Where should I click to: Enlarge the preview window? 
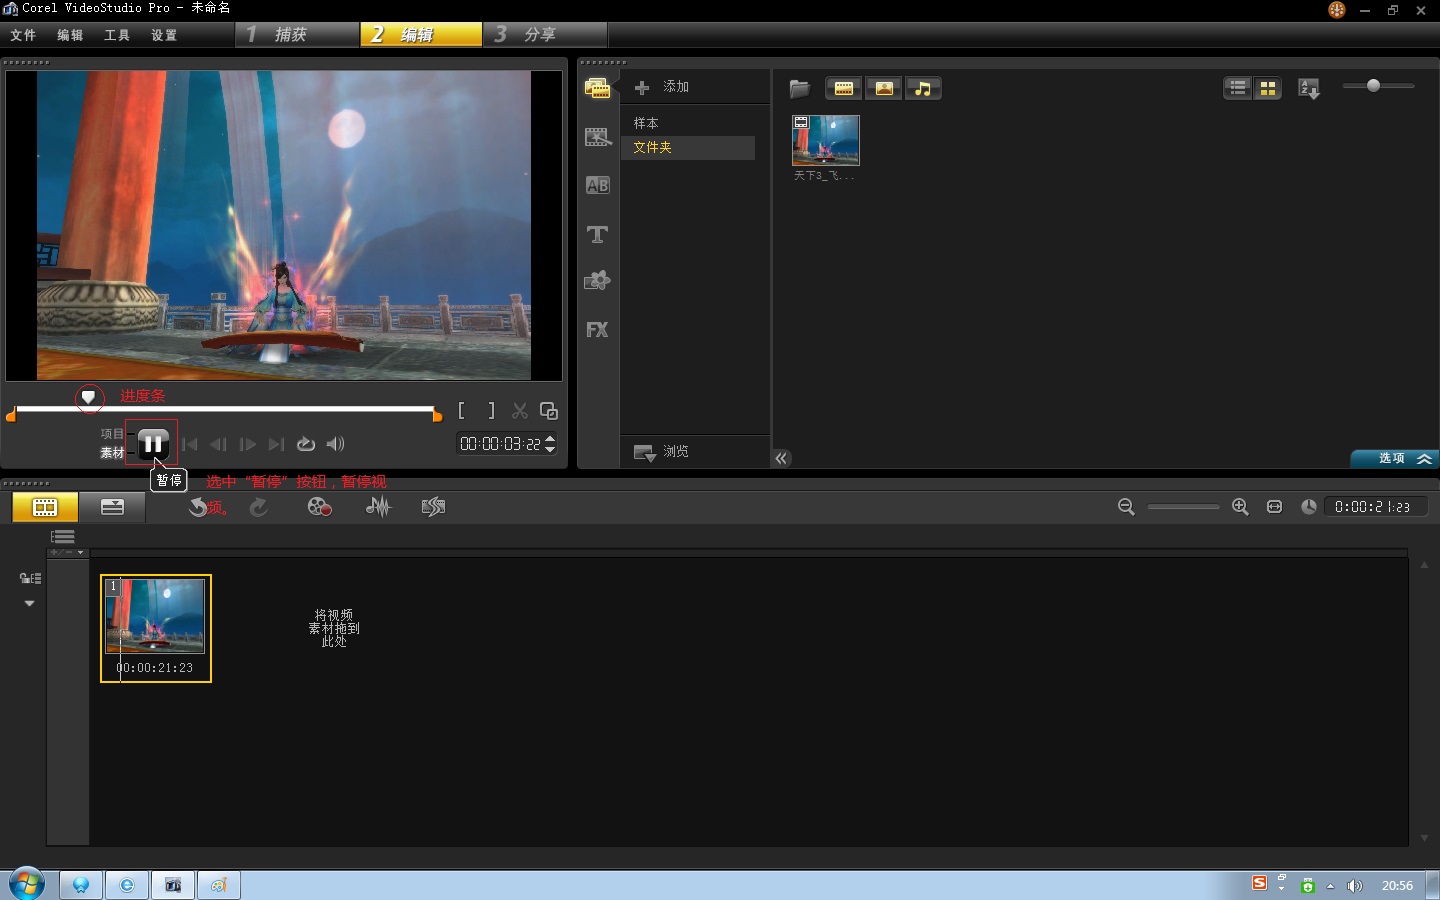pos(549,411)
